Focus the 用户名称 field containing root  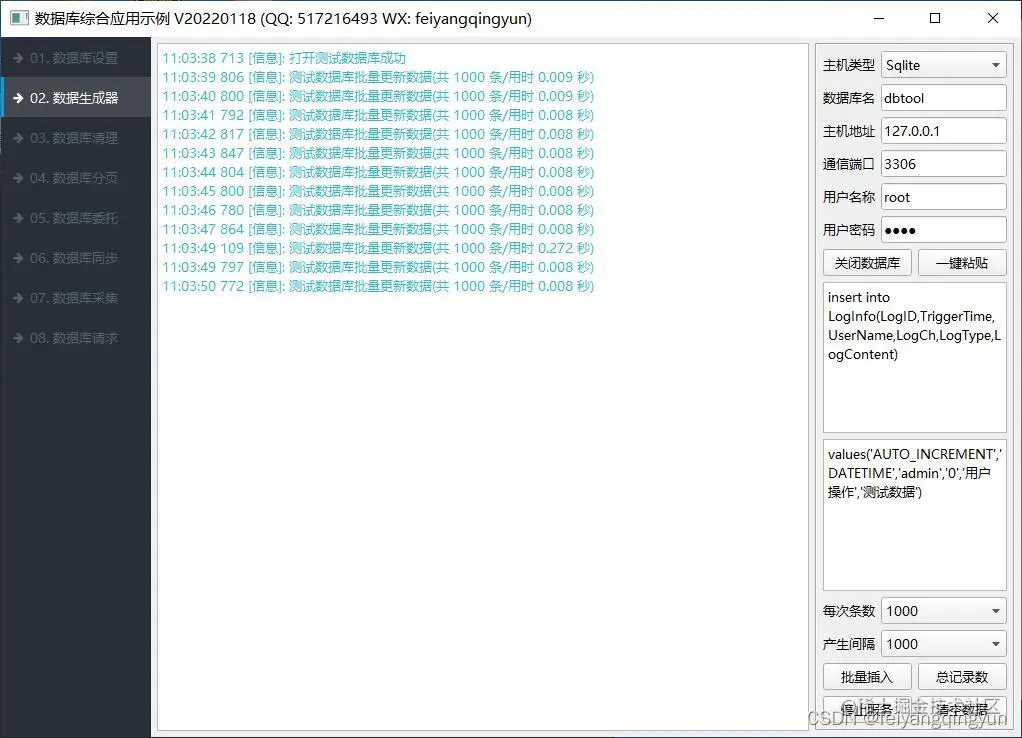(943, 197)
